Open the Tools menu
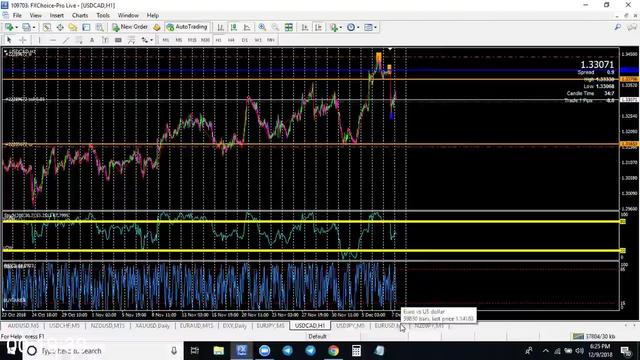The image size is (640, 360). point(103,16)
